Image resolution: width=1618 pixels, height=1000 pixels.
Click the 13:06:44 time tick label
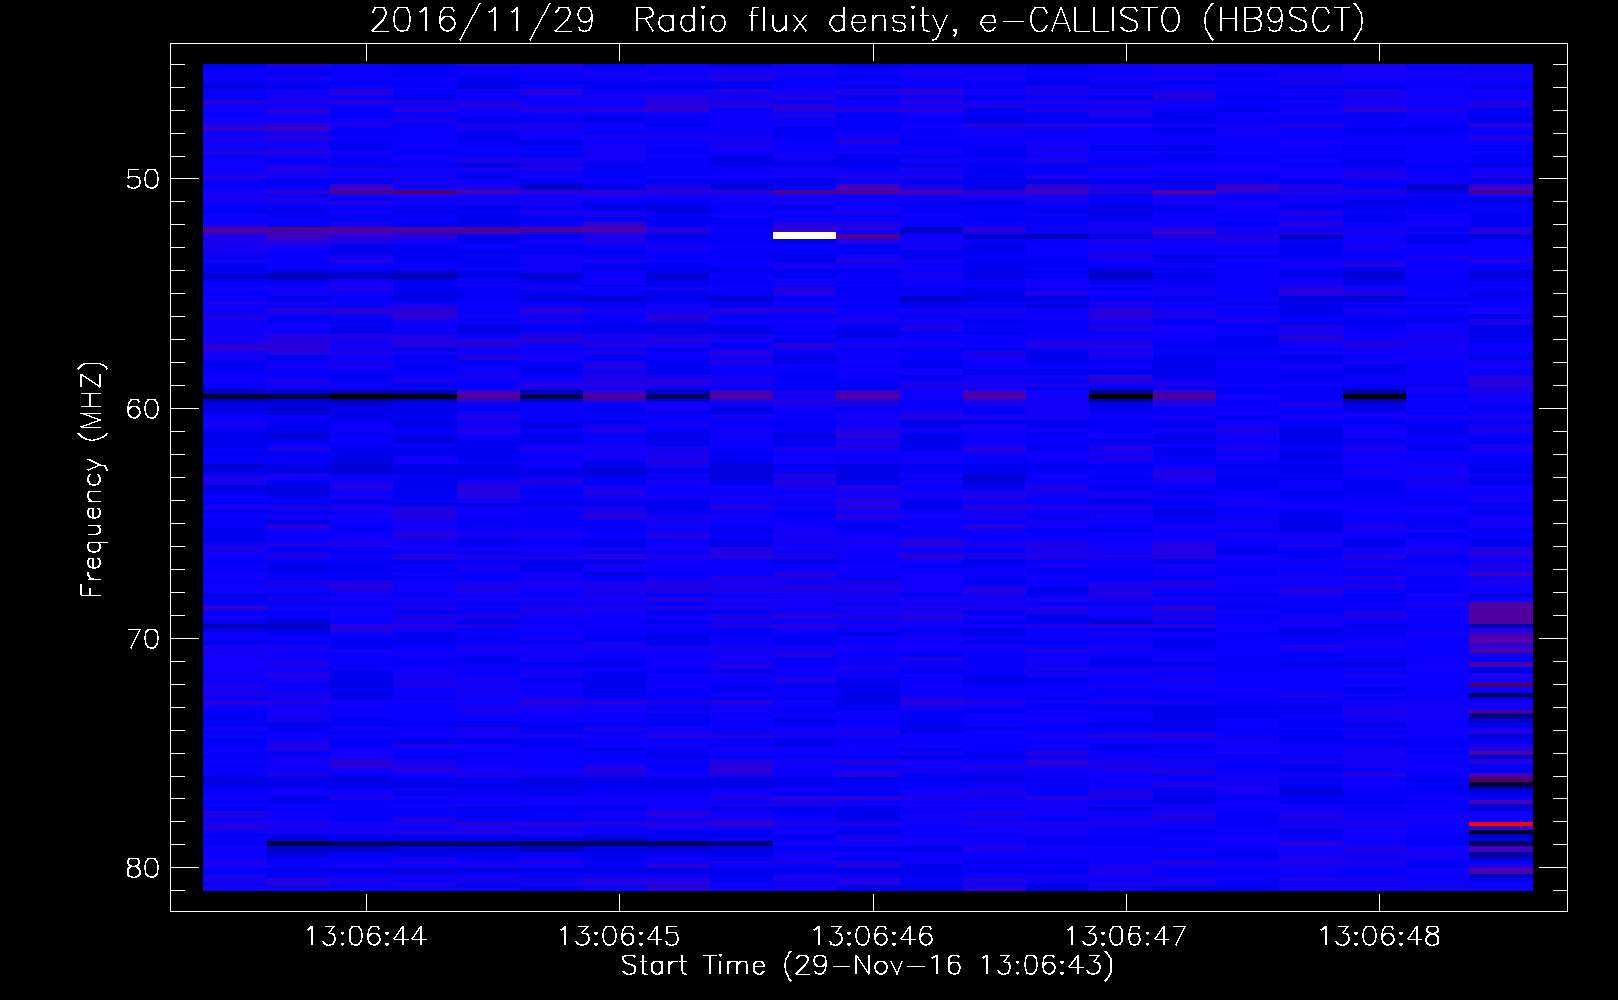[x=366, y=937]
